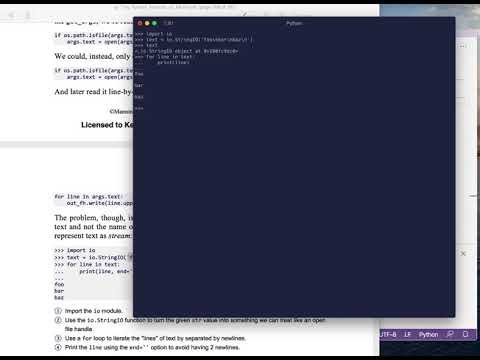Minimize the Python terminal with the yellow button

tap(147, 23)
